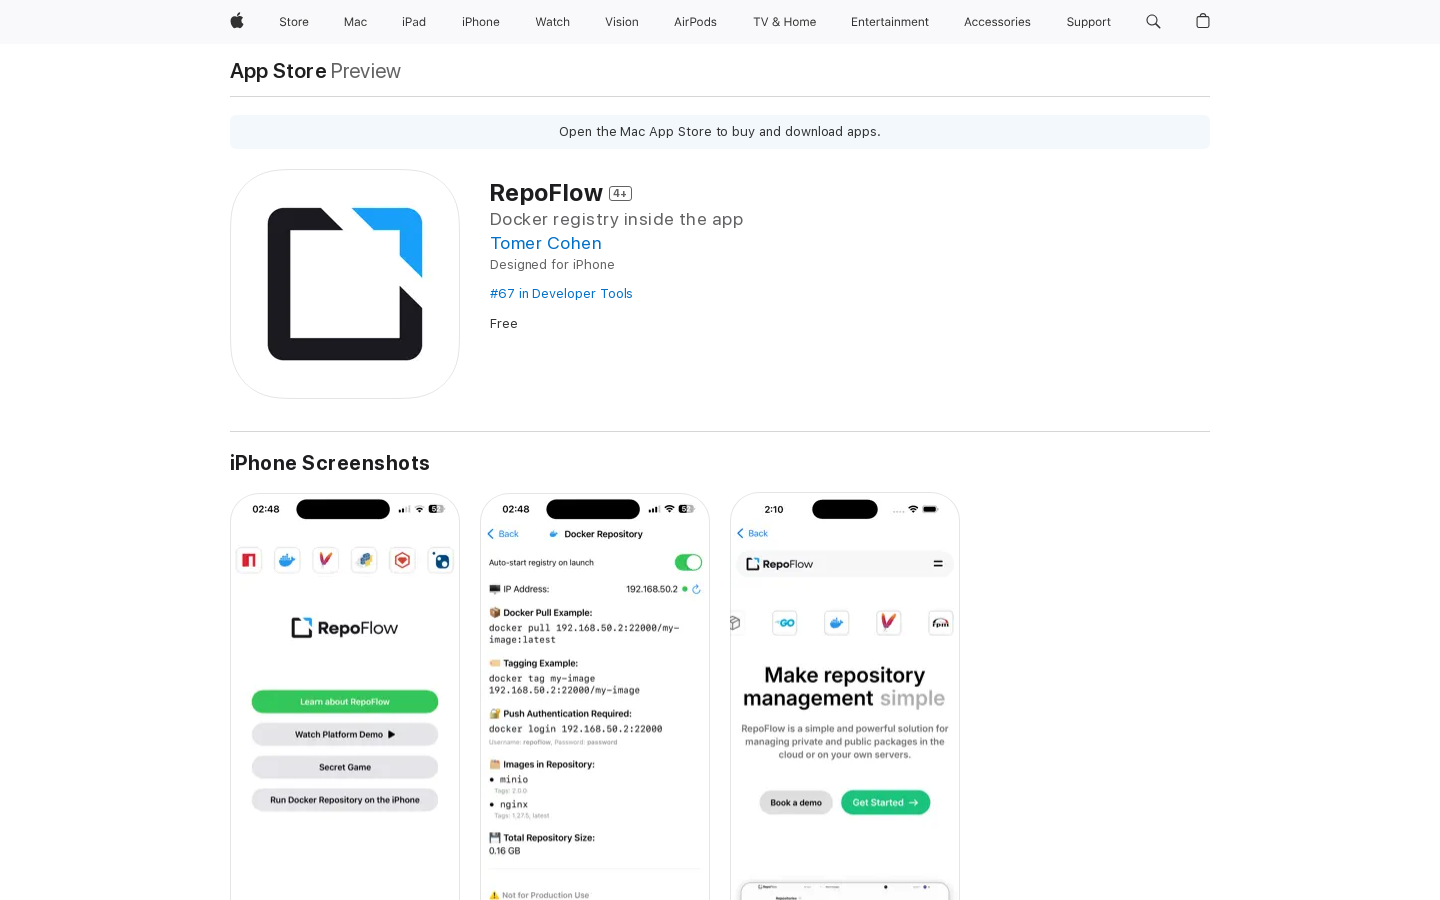Click the "nginx" image entry
This screenshot has width=1440, height=900.
click(x=514, y=804)
